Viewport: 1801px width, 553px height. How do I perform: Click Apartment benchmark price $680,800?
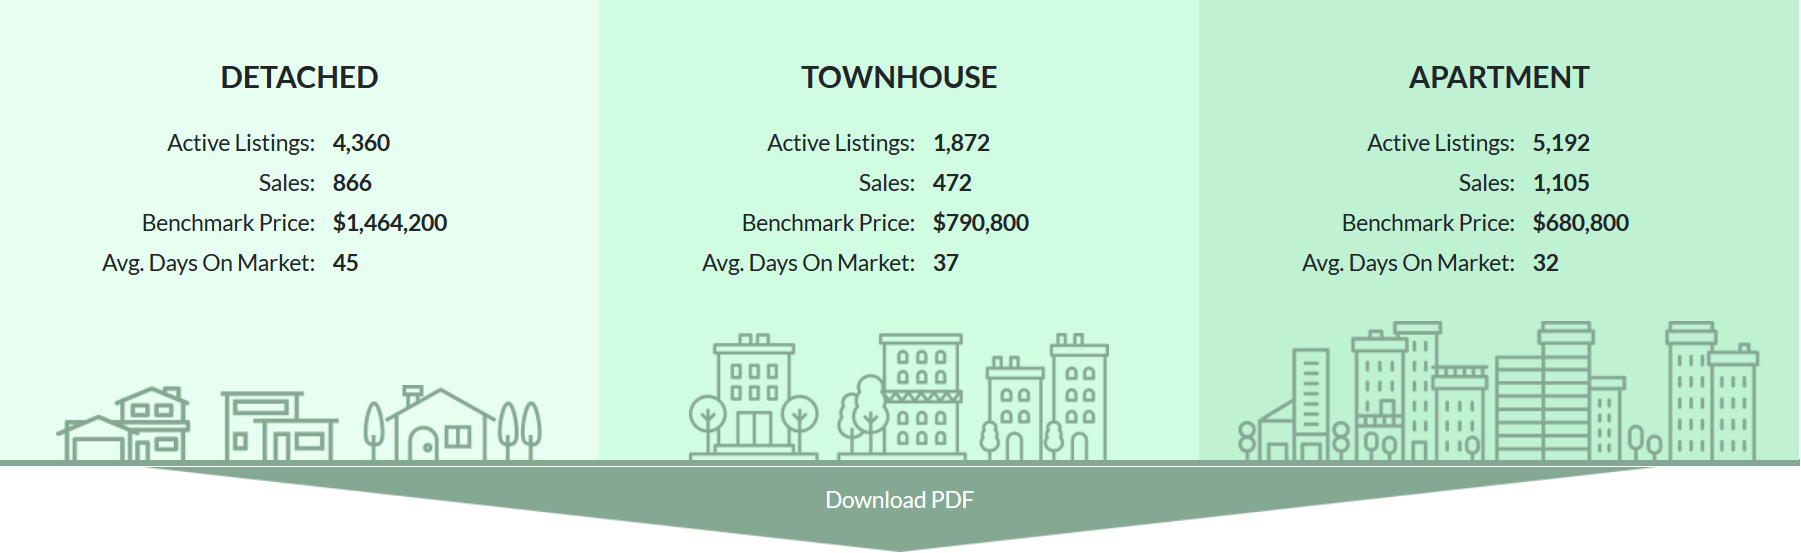pyautogui.click(x=1580, y=223)
